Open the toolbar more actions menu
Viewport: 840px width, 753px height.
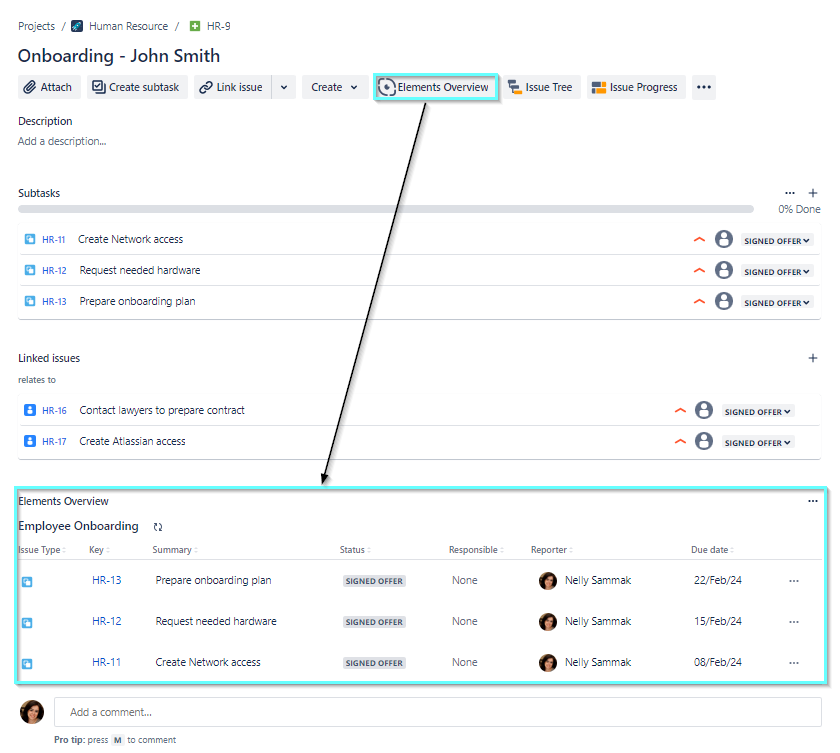tap(704, 87)
